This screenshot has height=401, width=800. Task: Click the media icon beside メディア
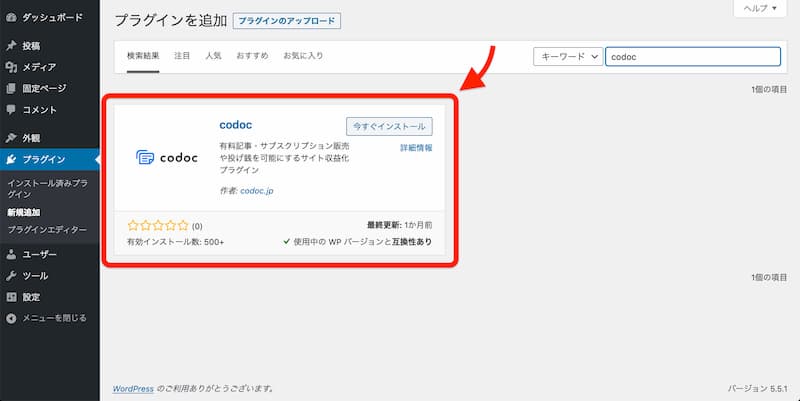click(x=11, y=67)
